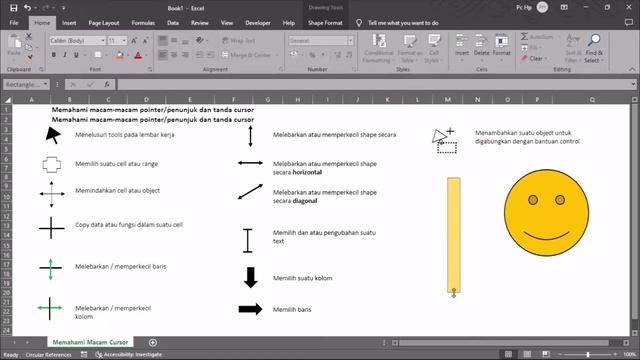This screenshot has height=360, width=640.
Task: Open Find & Select
Action: pyautogui.click(x=594, y=48)
